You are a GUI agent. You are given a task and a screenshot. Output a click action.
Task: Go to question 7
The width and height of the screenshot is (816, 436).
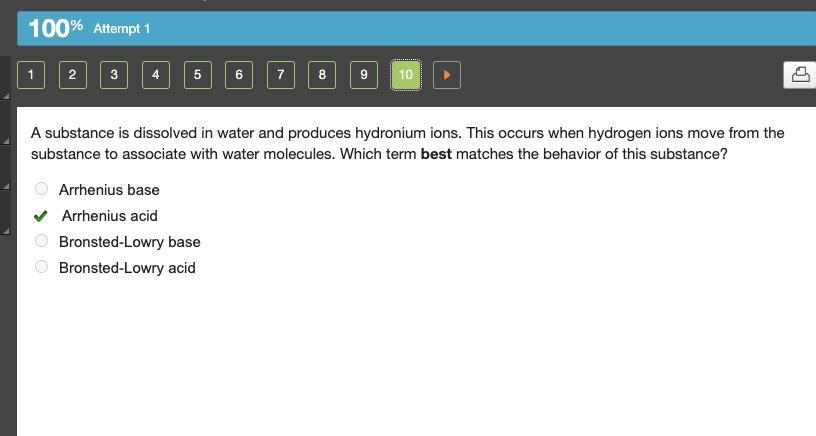(x=280, y=75)
